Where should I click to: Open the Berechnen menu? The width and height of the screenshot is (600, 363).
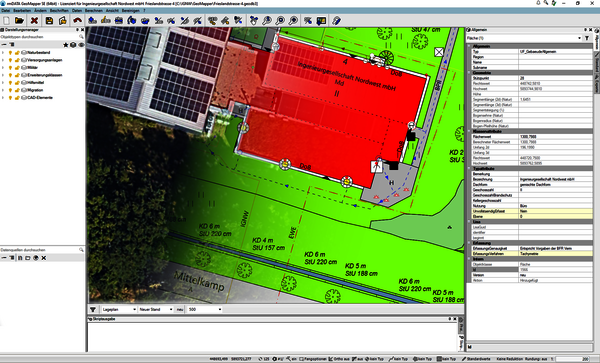(93, 11)
